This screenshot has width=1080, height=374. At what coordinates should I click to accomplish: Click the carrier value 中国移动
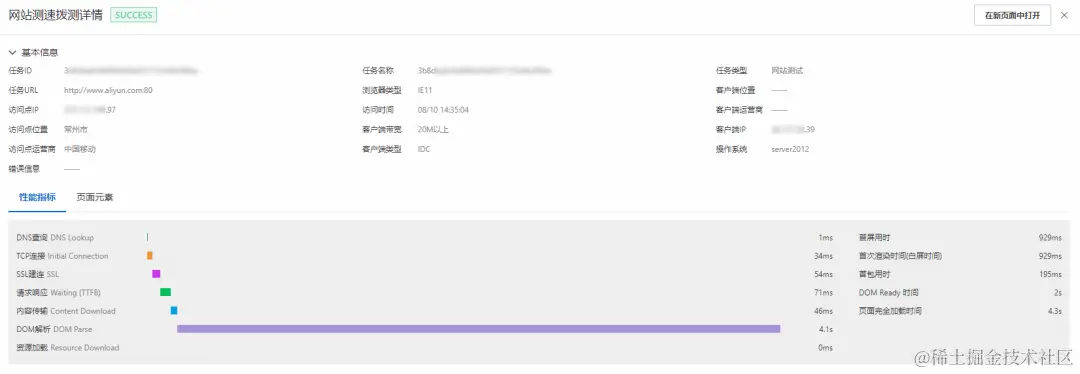(79, 149)
